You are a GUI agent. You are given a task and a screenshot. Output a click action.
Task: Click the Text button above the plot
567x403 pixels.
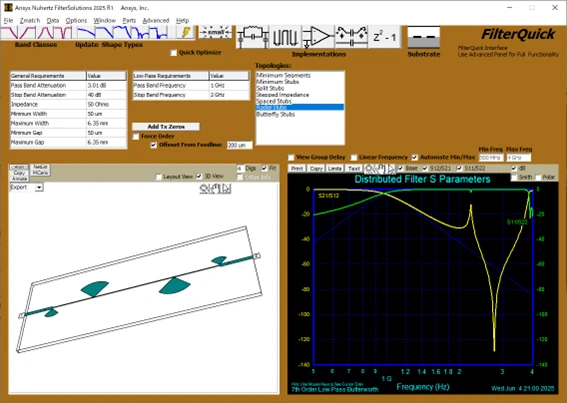click(x=354, y=169)
